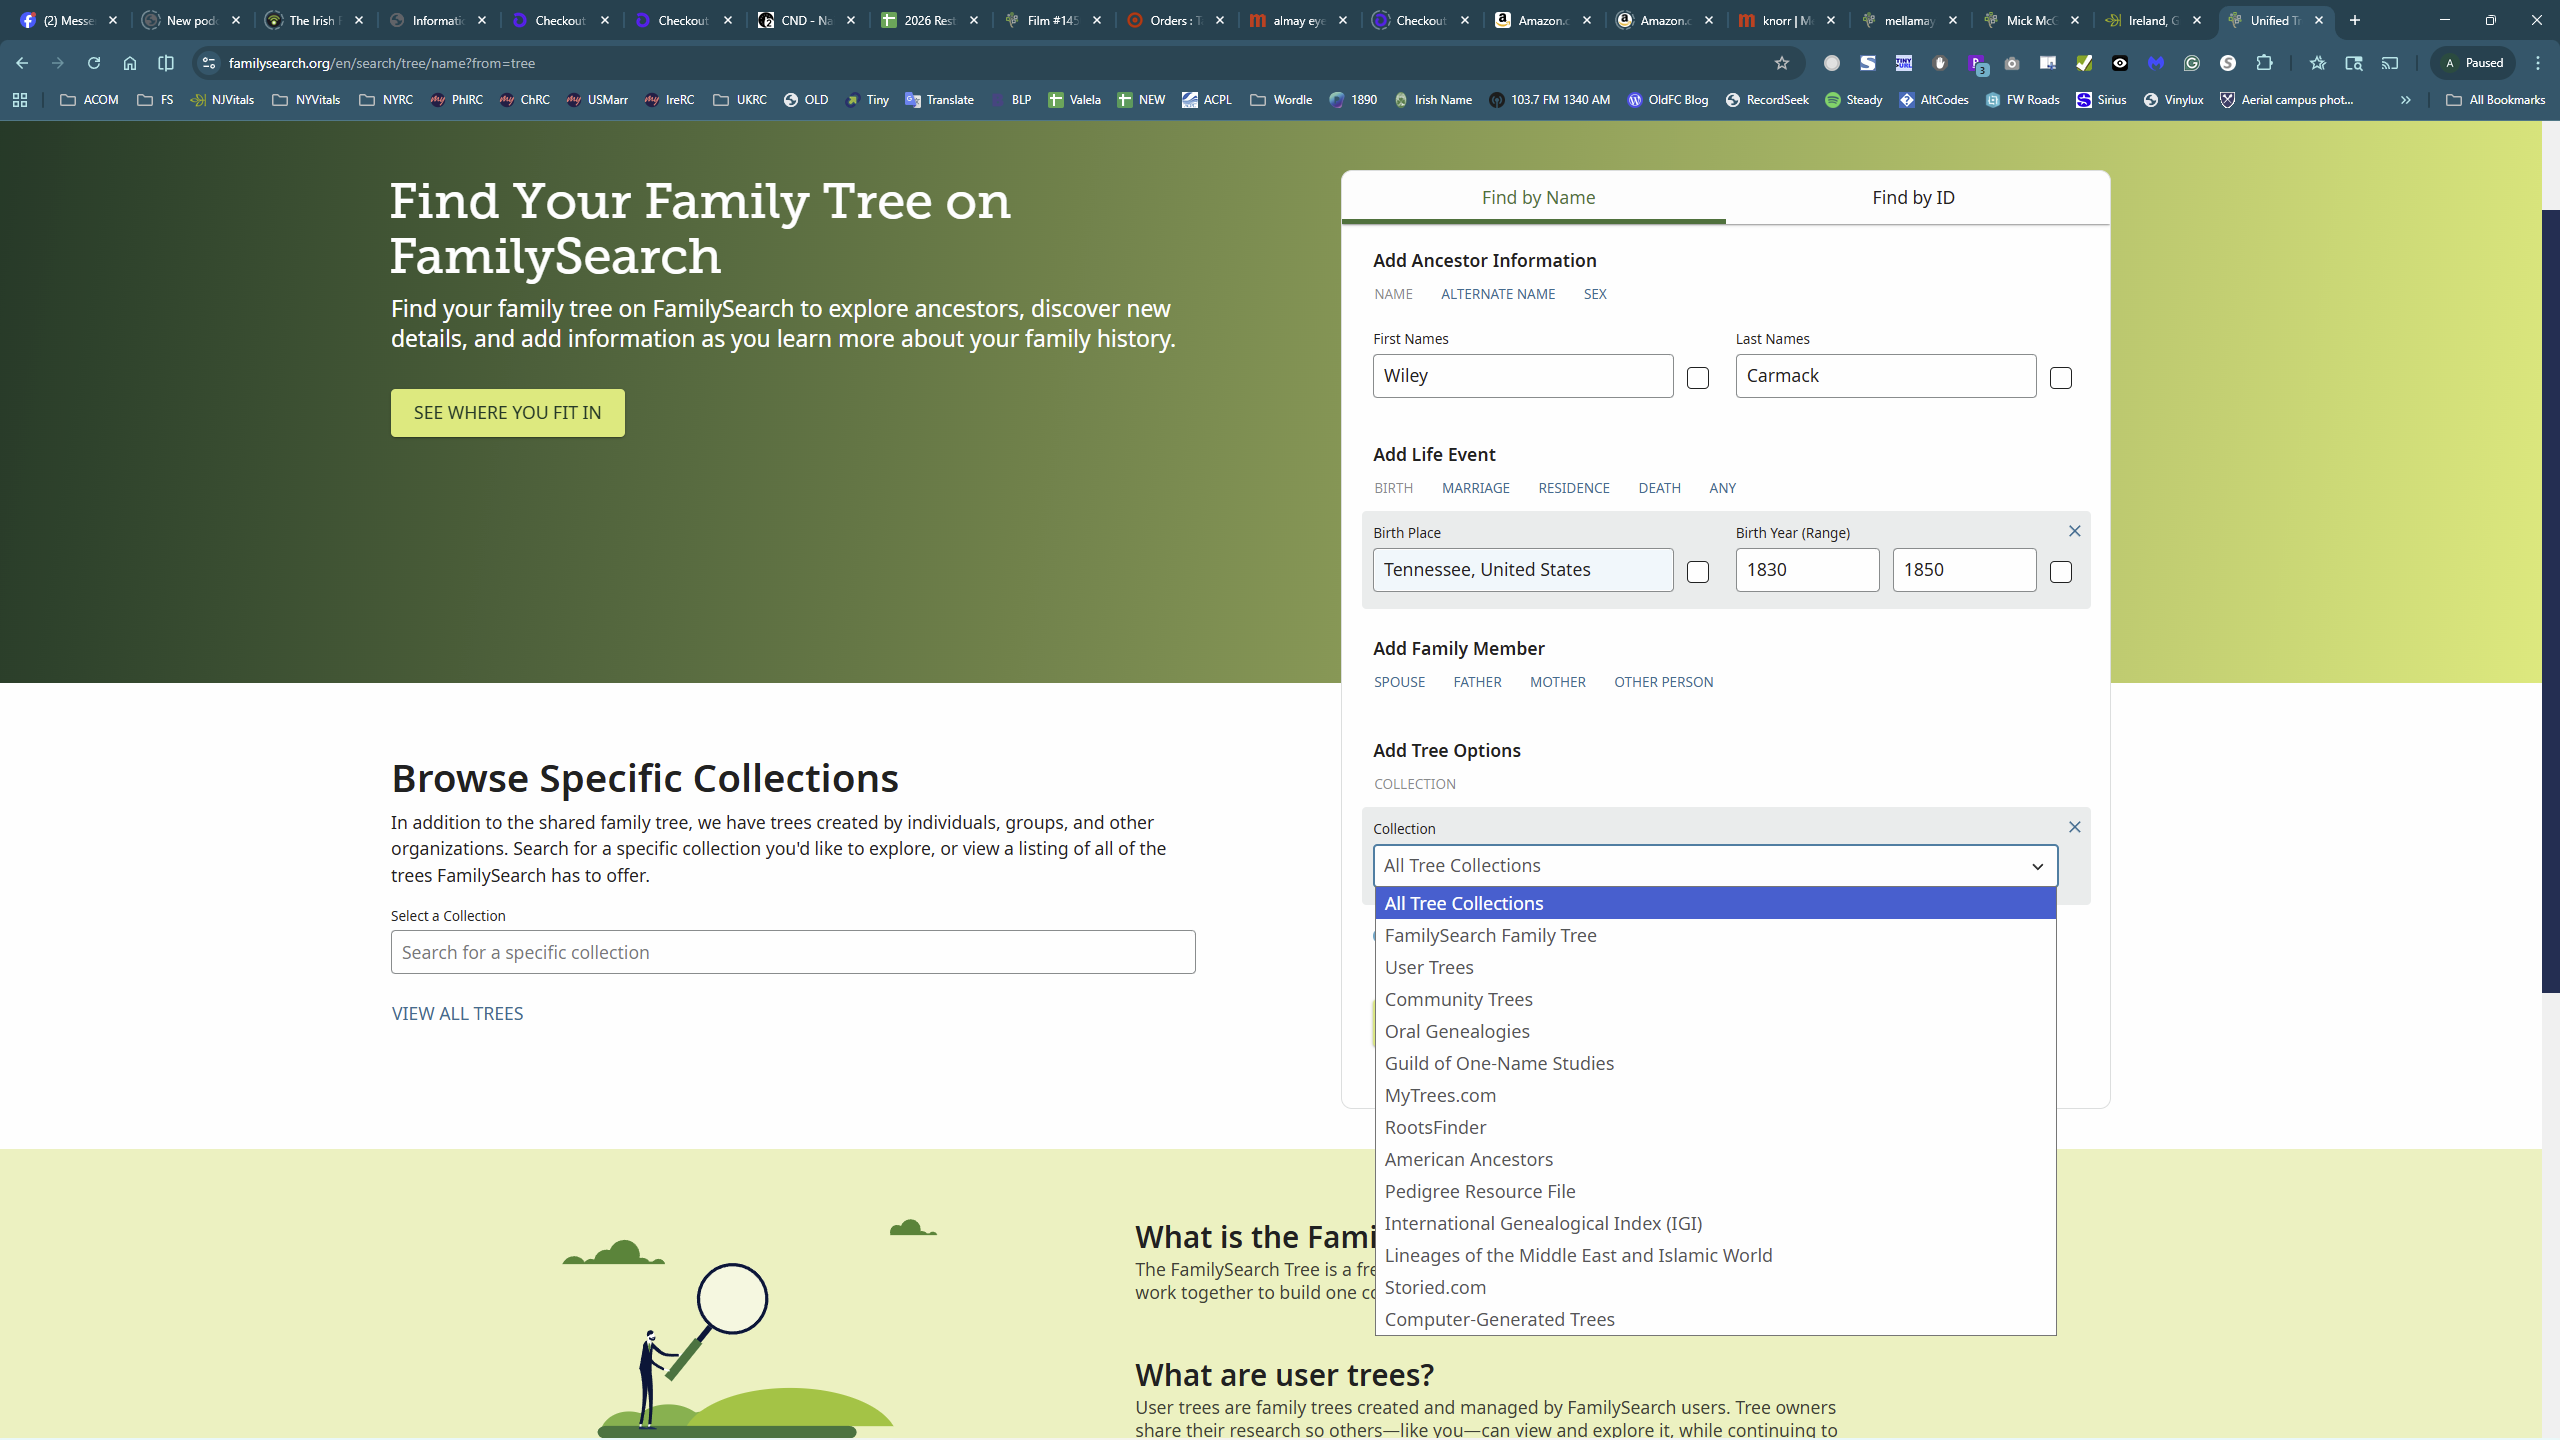Select International Genealogical Index (IGI)
This screenshot has width=2560, height=1440.
tap(1715, 1224)
